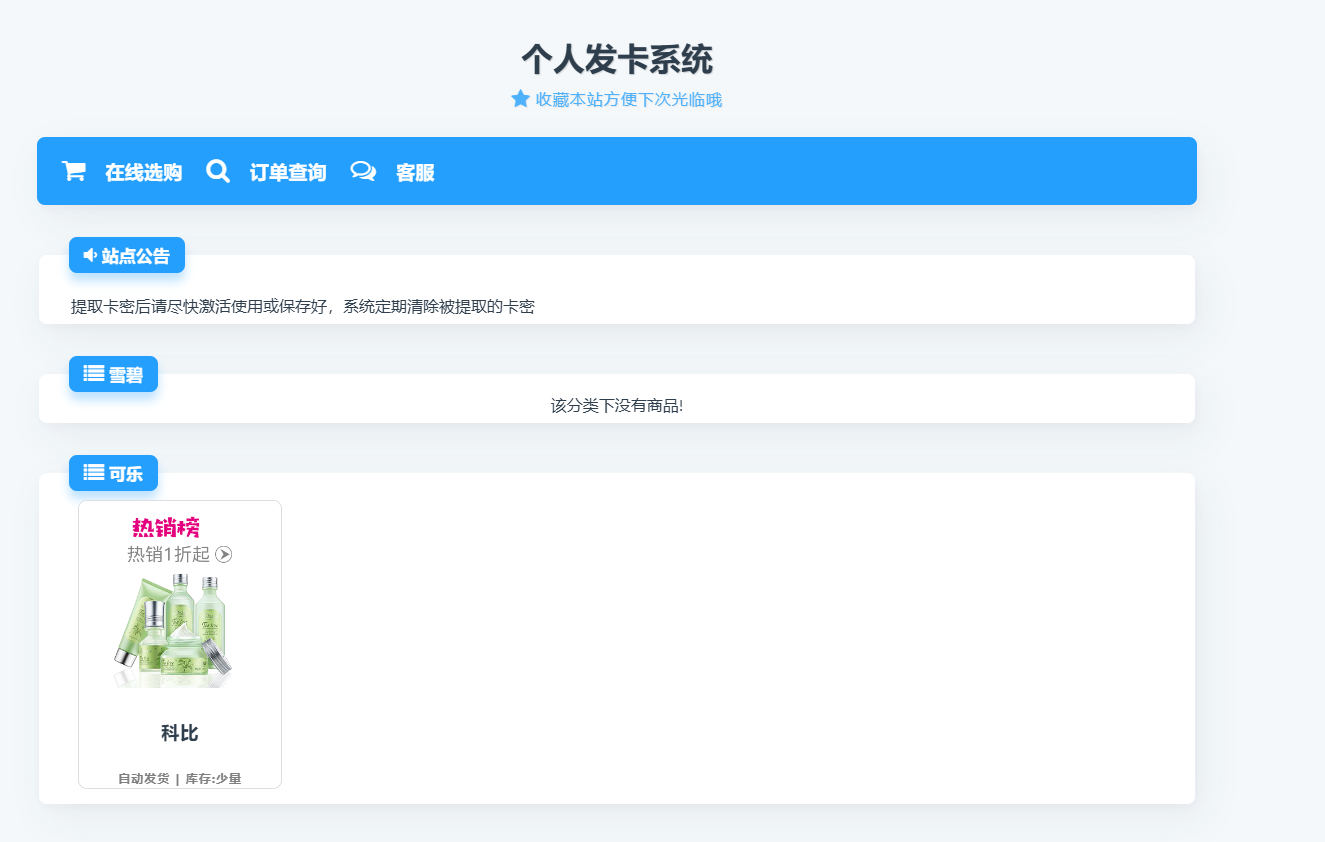The width and height of the screenshot is (1325, 842).
Task: Click the 收藏本站方便下次光临哦 link
Action: [x=628, y=100]
